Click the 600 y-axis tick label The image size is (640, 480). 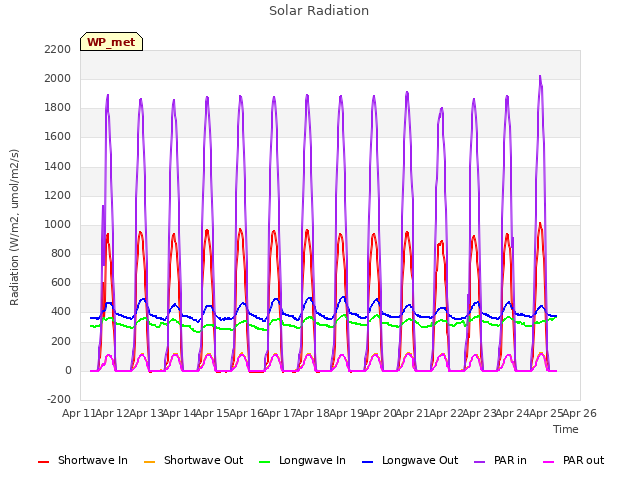pyautogui.click(x=61, y=282)
